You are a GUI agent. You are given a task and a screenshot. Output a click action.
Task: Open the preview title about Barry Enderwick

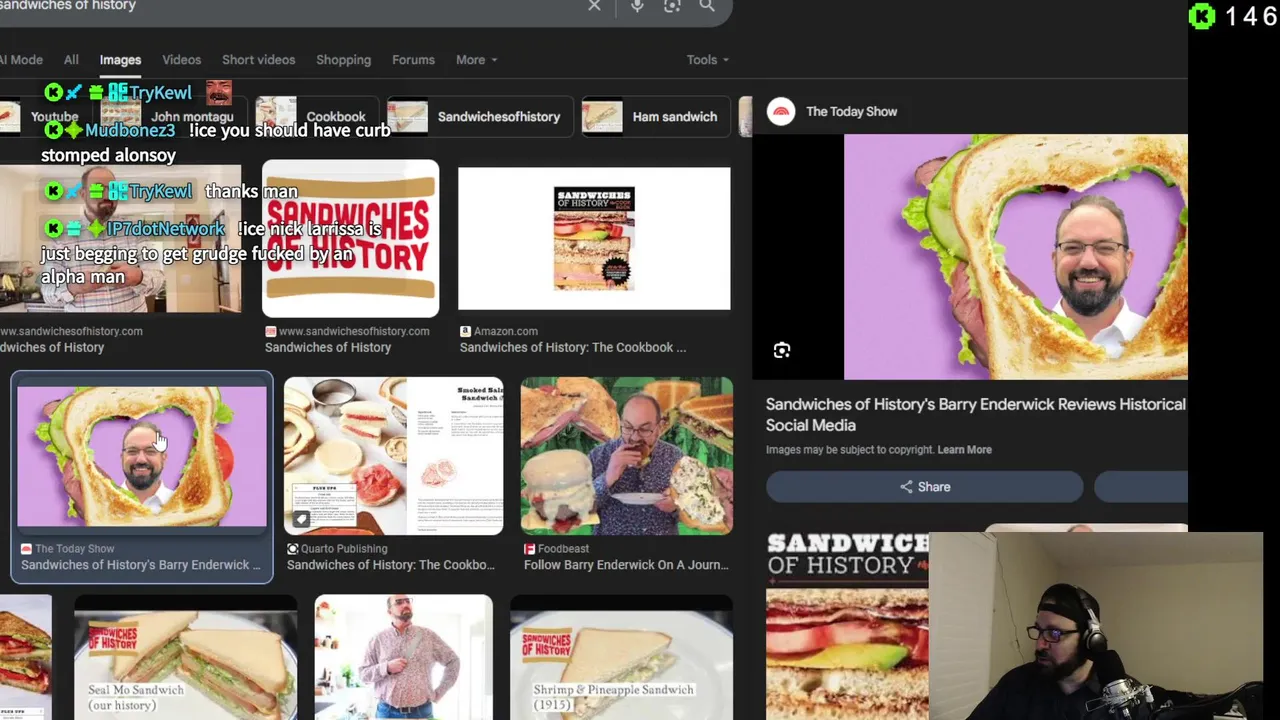pos(975,415)
